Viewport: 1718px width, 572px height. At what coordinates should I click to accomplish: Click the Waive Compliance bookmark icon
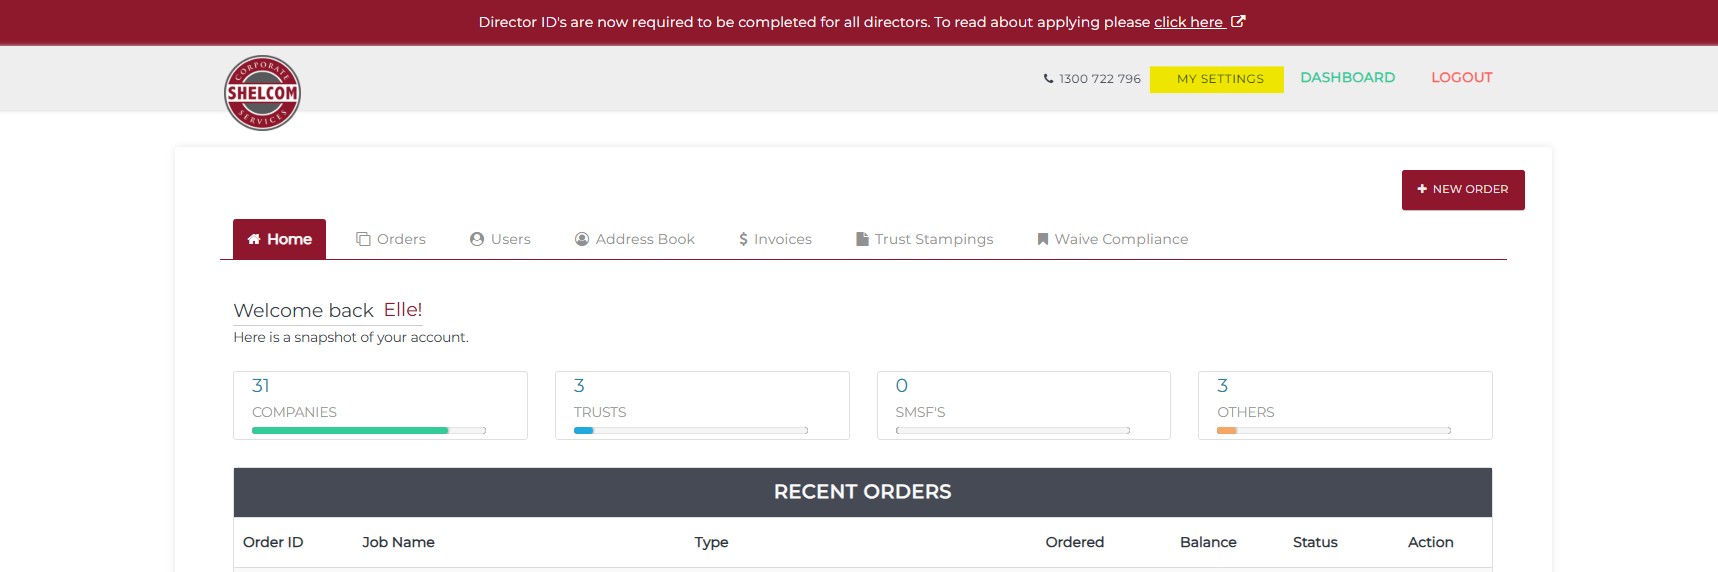click(1043, 239)
